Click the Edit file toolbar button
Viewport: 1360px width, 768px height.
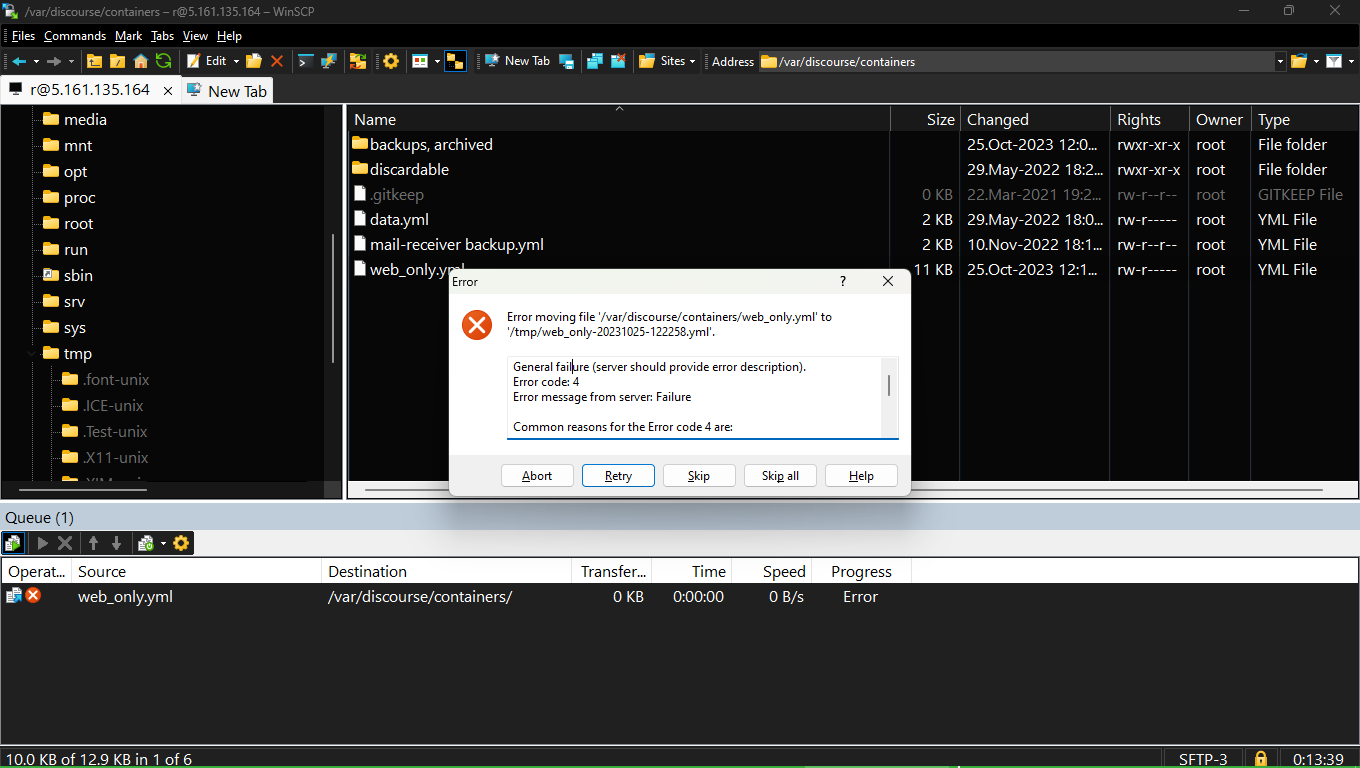(x=206, y=61)
